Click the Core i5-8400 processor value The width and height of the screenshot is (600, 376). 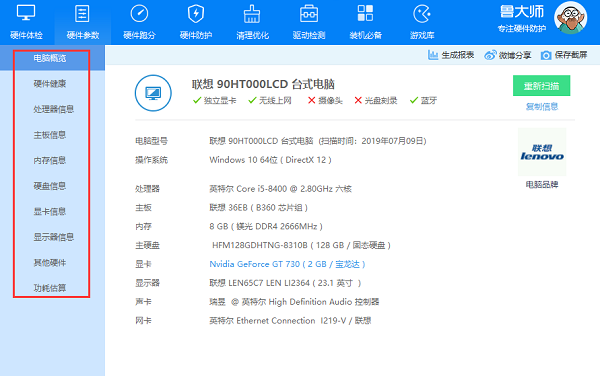280,189
